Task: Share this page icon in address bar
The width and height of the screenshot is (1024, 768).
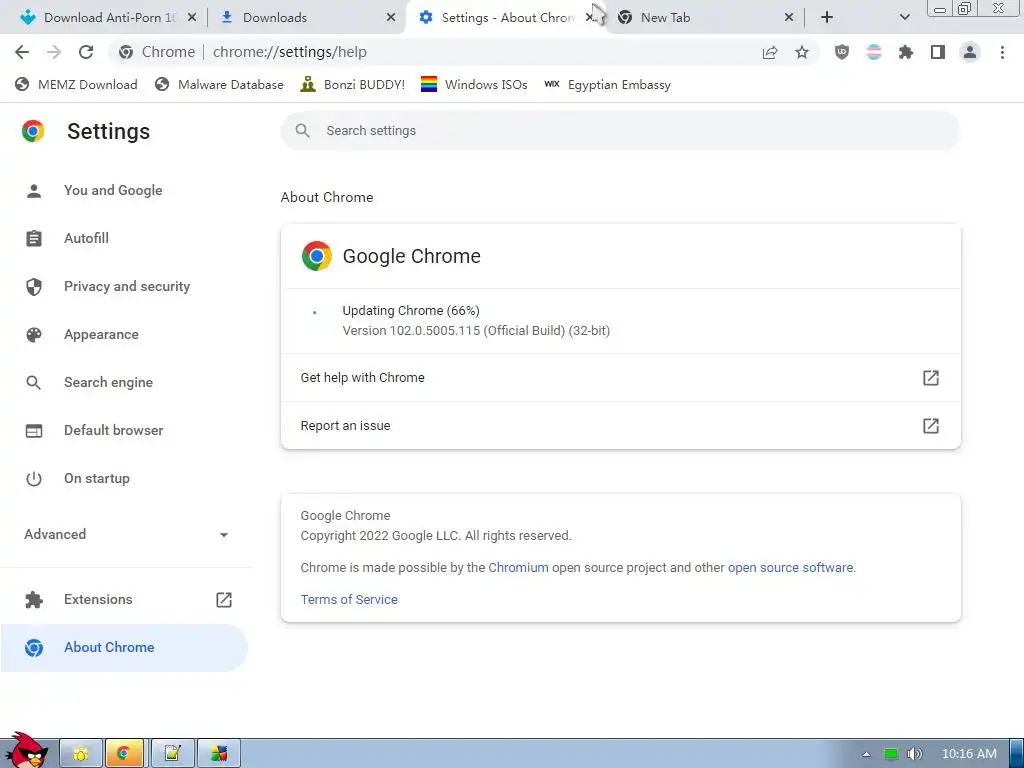Action: [x=770, y=52]
